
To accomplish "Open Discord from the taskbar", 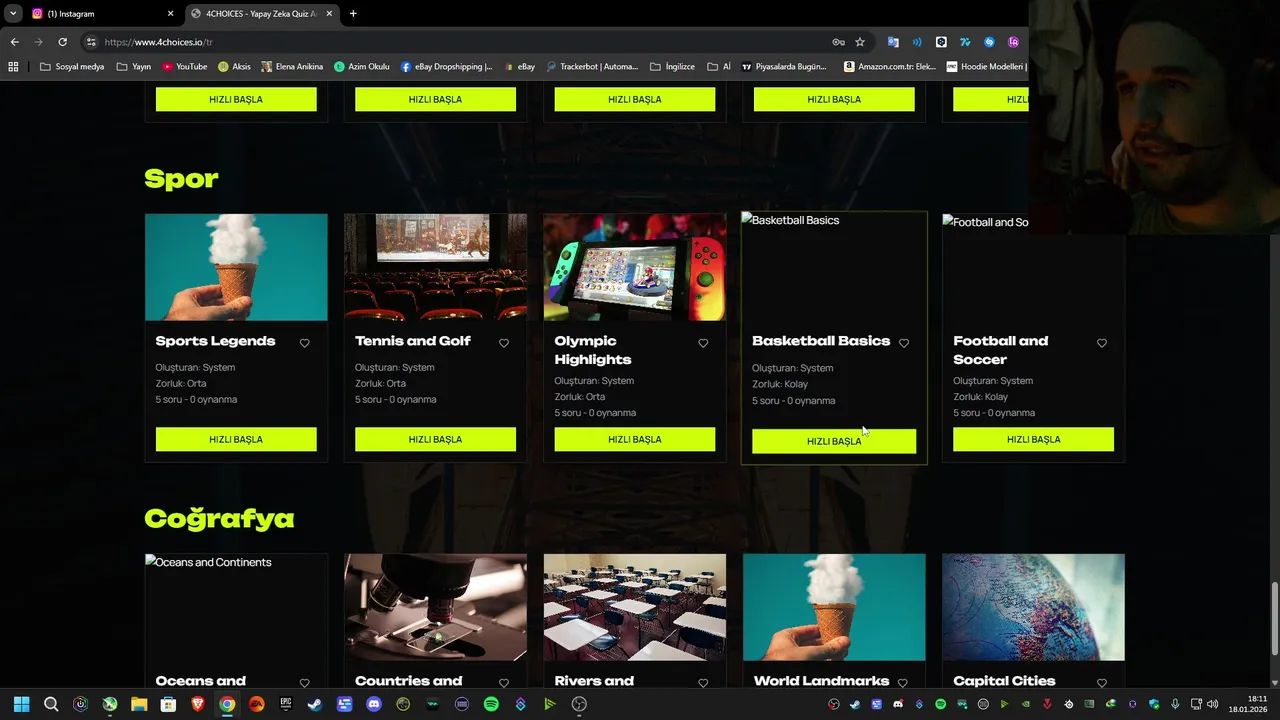I will click(374, 704).
